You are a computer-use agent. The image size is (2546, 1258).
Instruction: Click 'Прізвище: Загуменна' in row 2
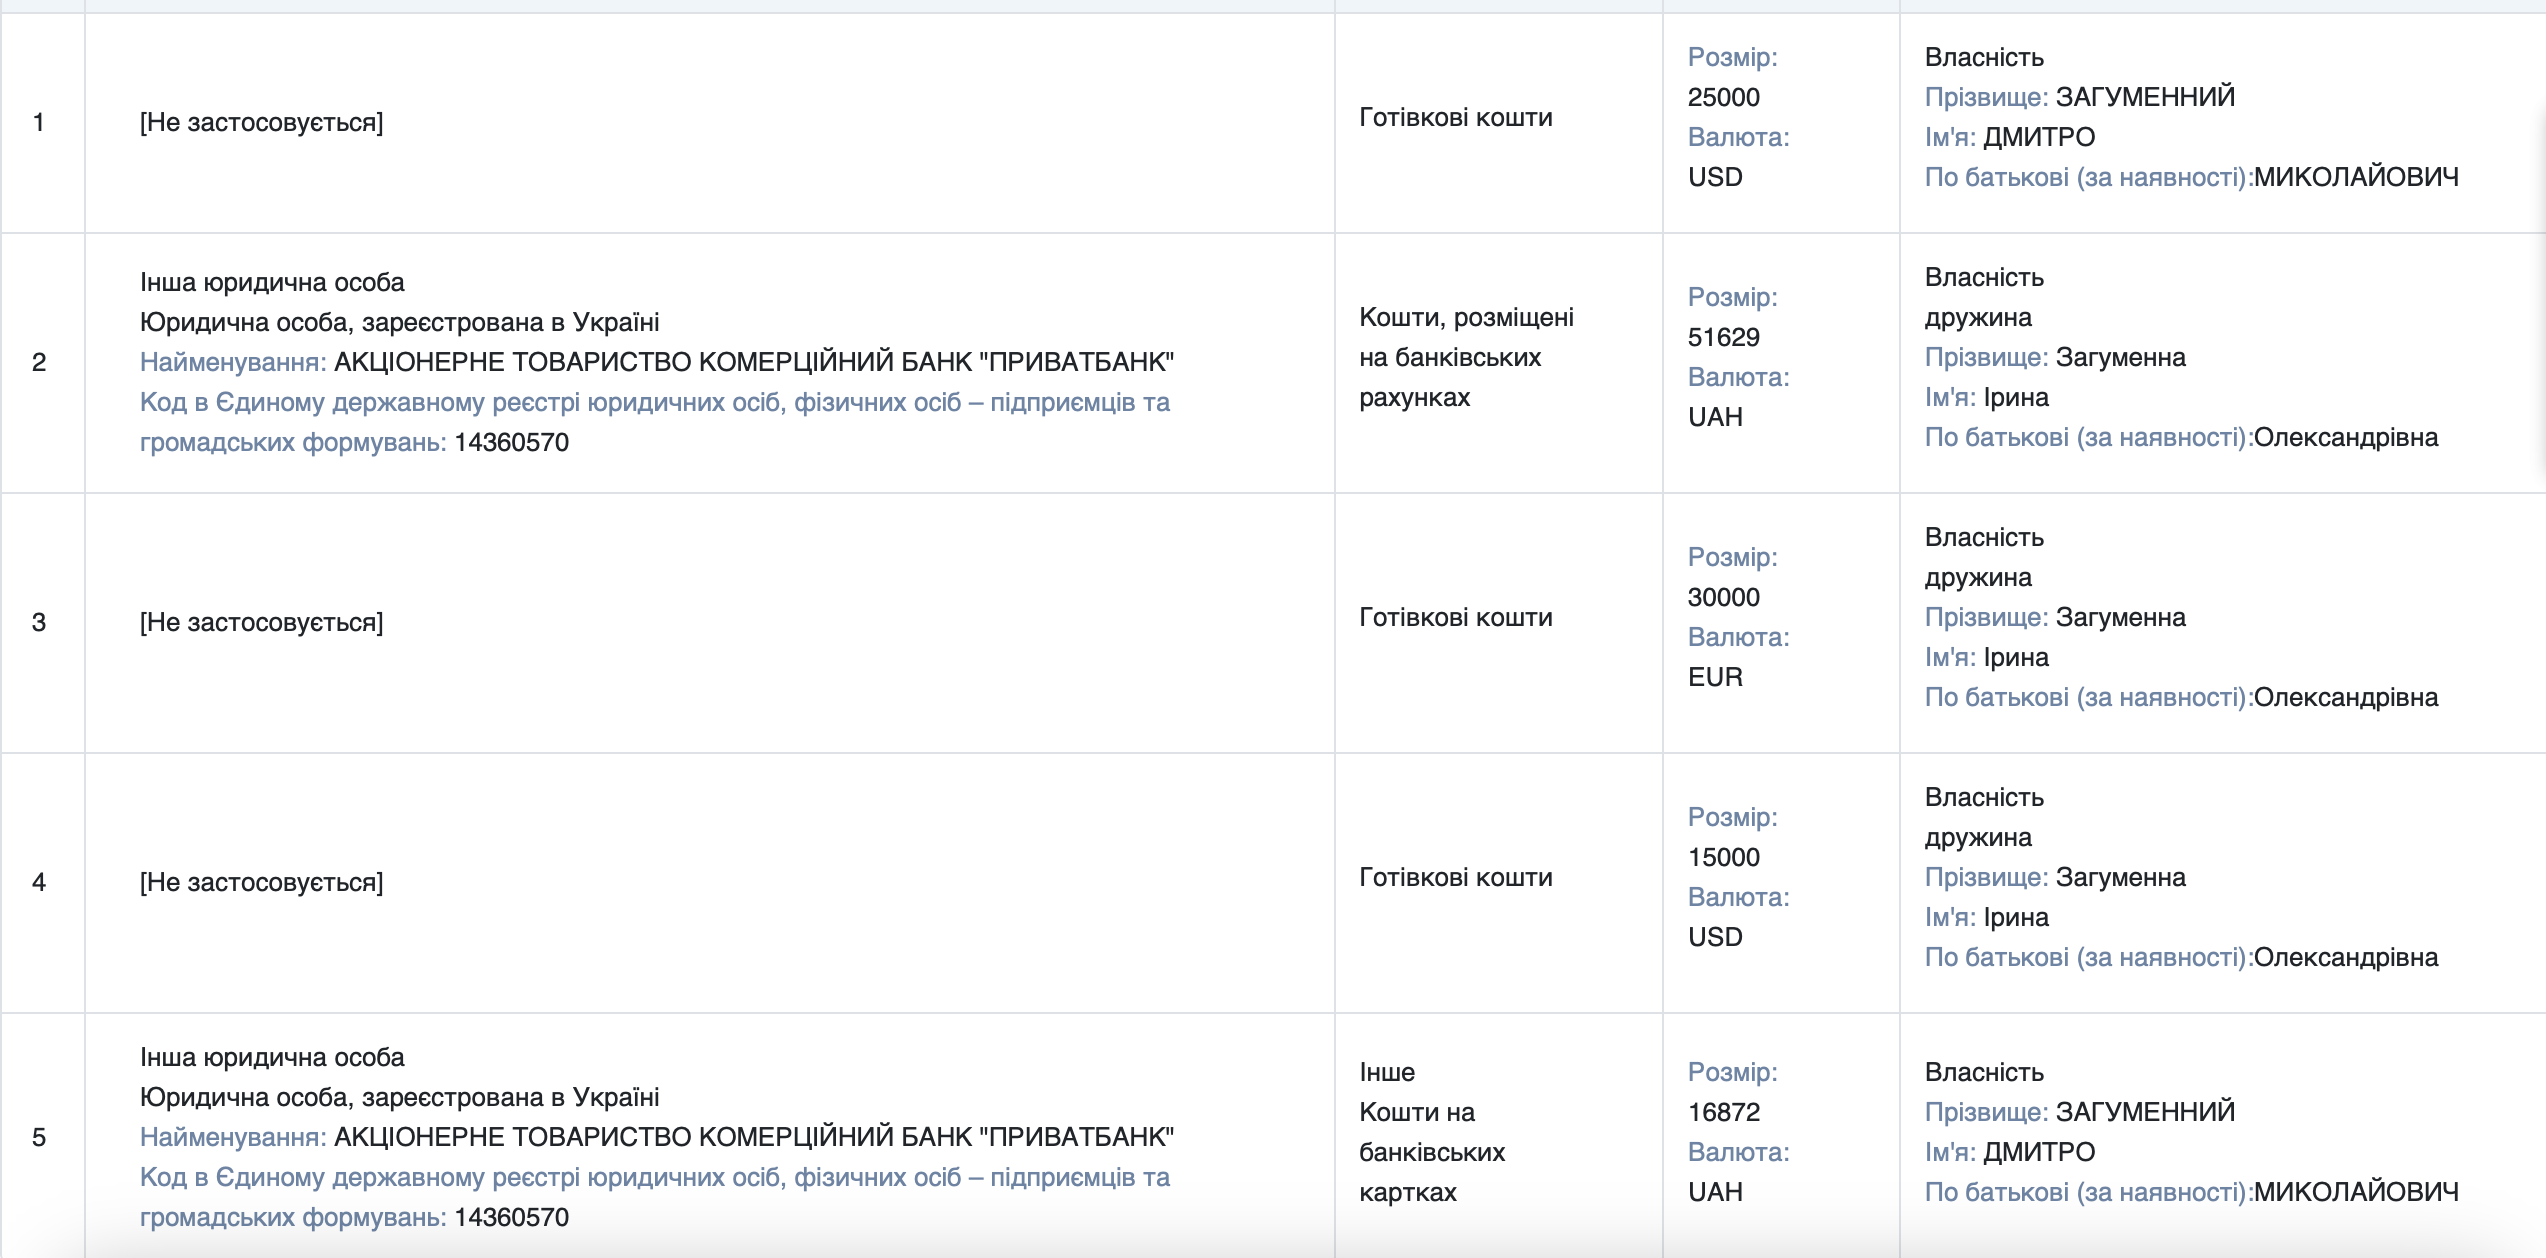(2055, 357)
